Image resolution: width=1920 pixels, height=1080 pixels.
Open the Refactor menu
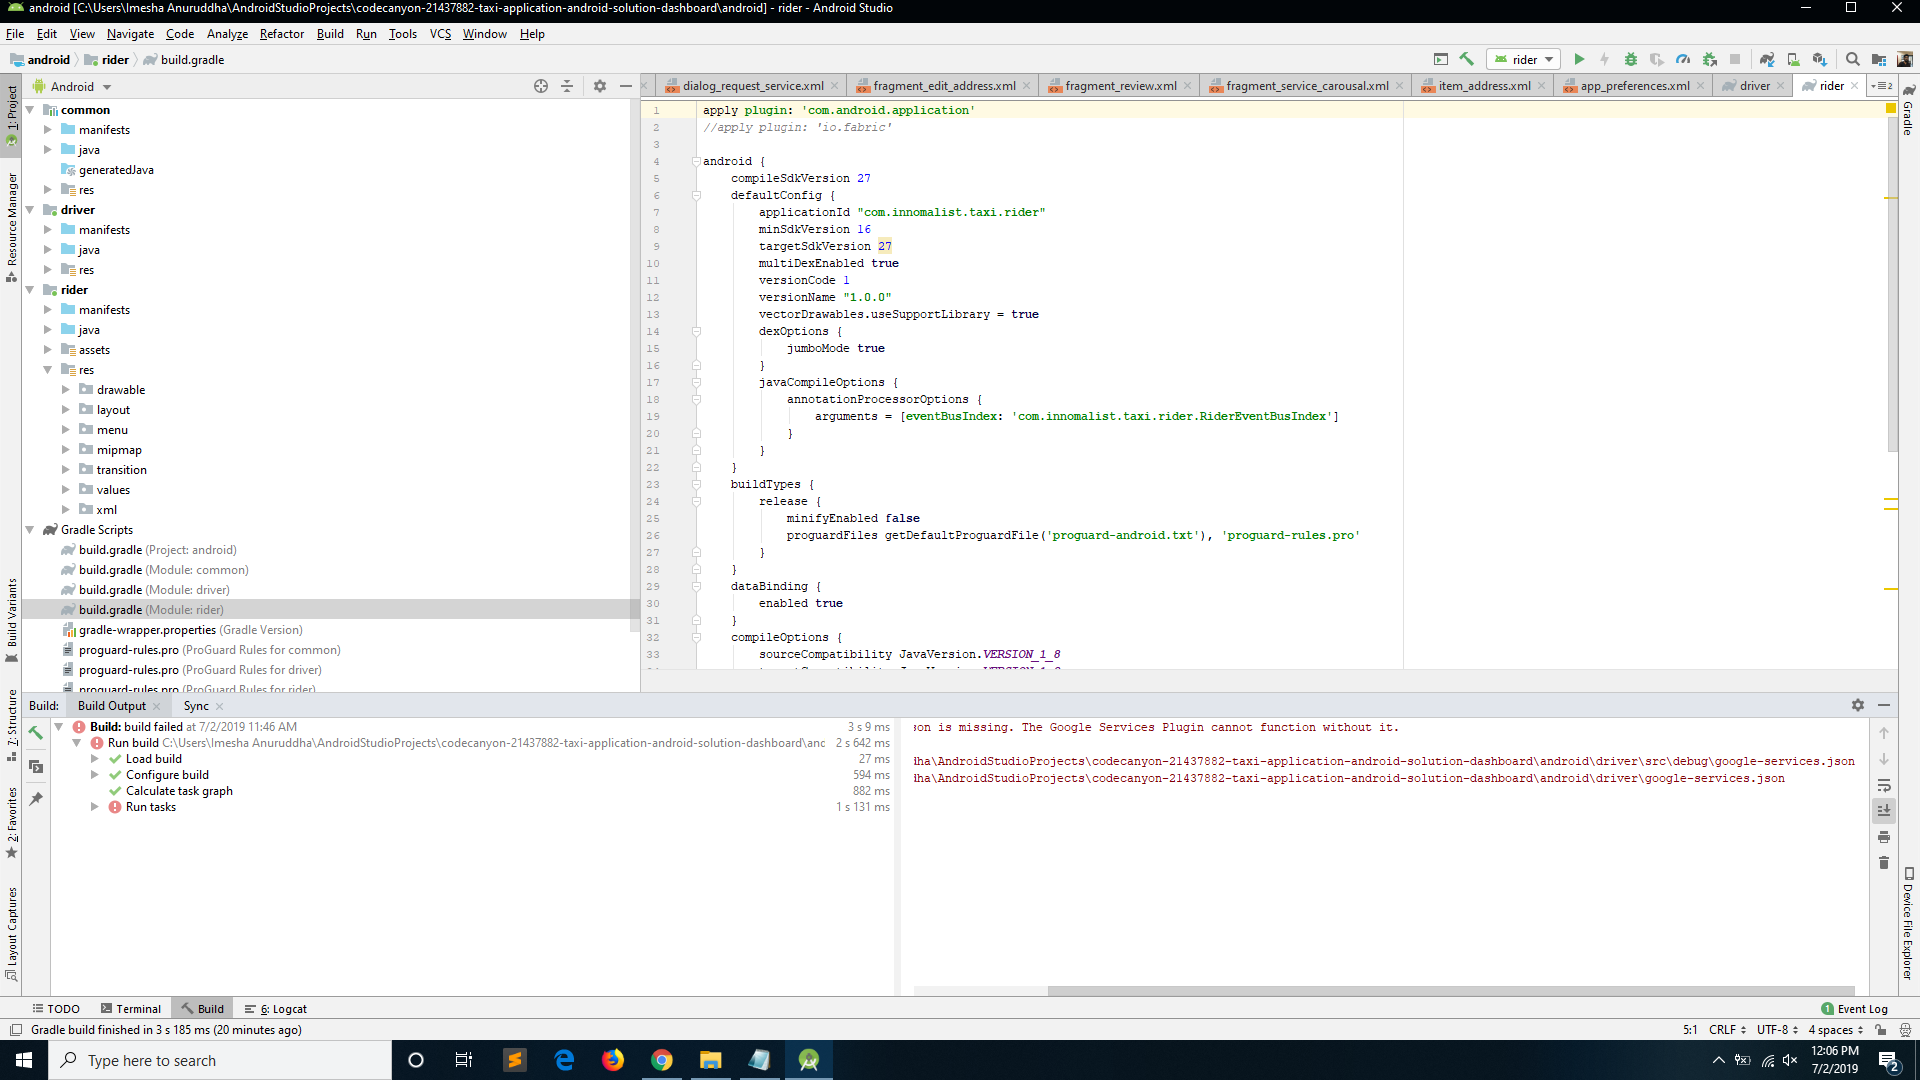(281, 34)
